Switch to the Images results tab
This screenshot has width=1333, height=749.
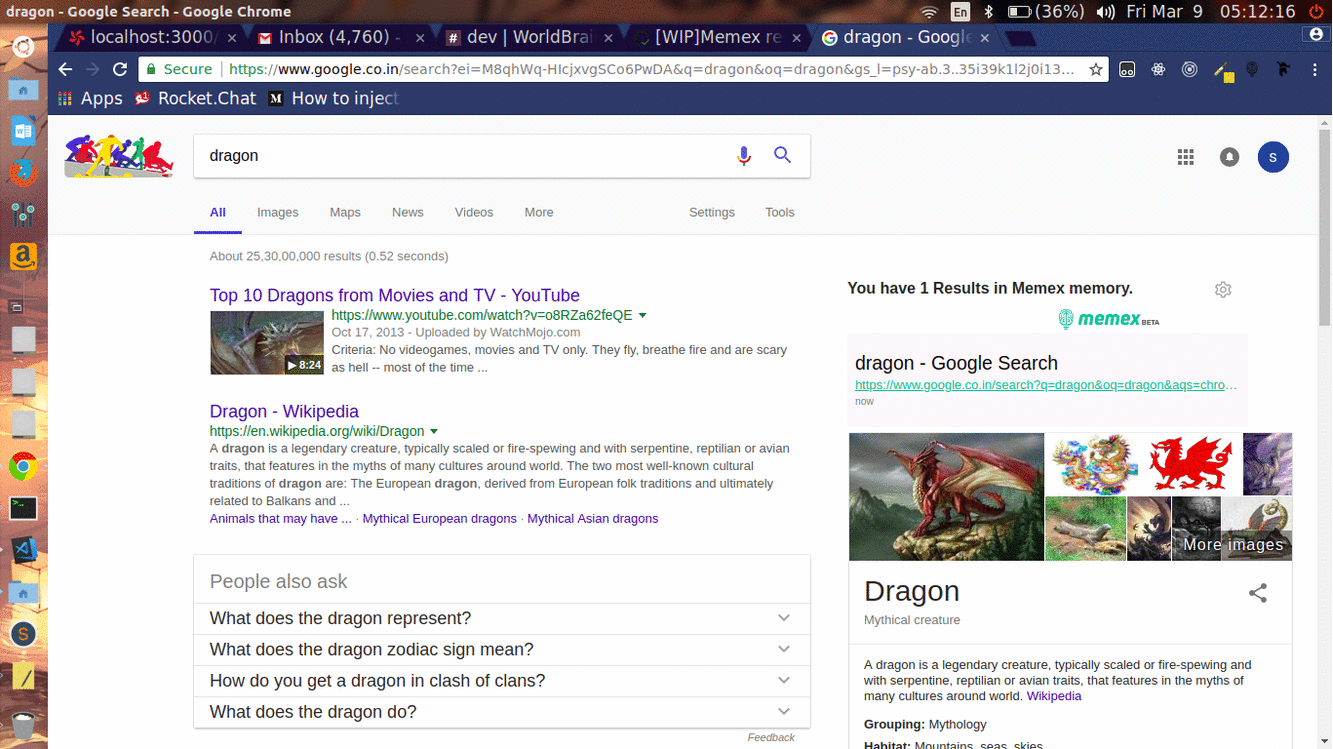[278, 212]
